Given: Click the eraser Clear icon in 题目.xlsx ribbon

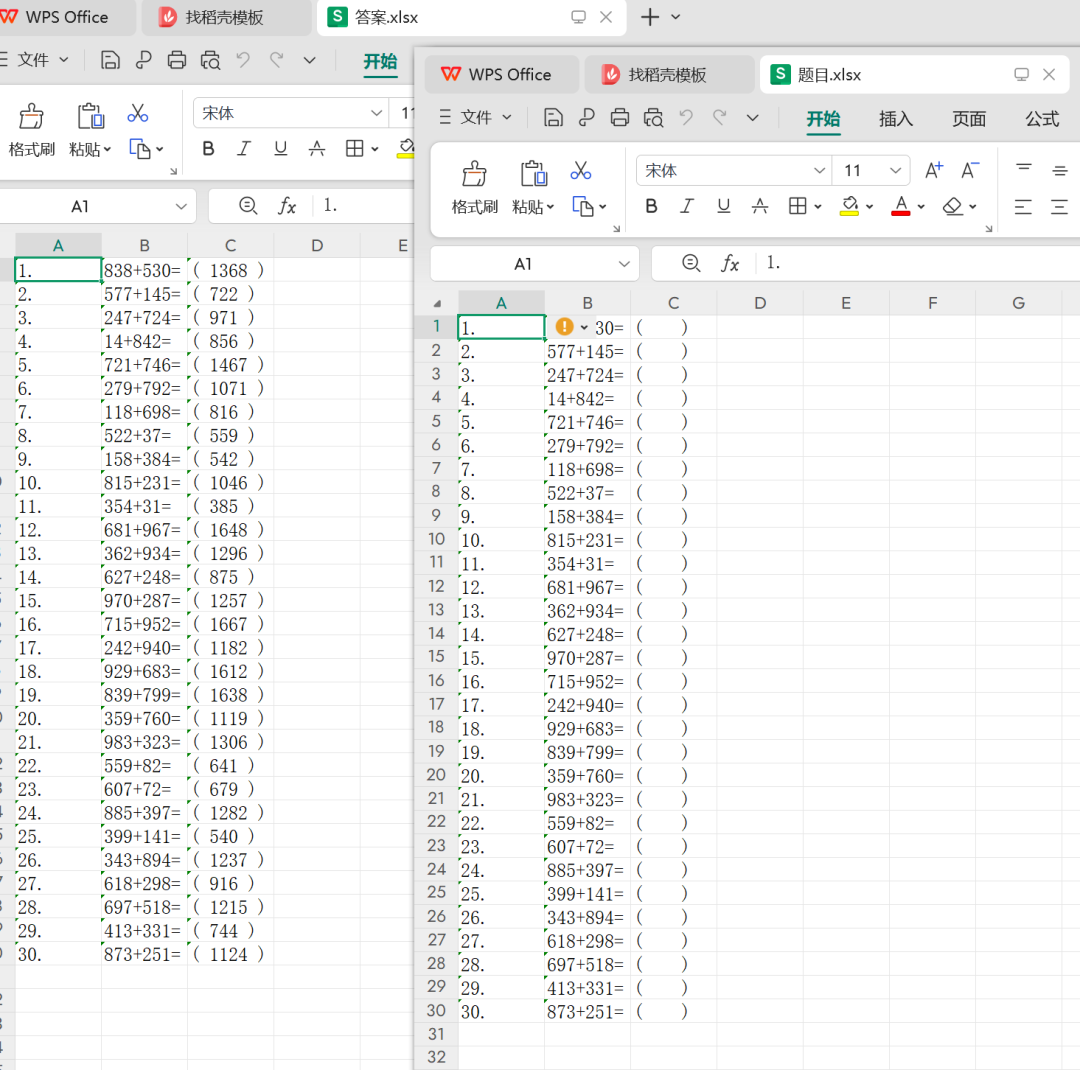Looking at the screenshot, I should click(953, 206).
